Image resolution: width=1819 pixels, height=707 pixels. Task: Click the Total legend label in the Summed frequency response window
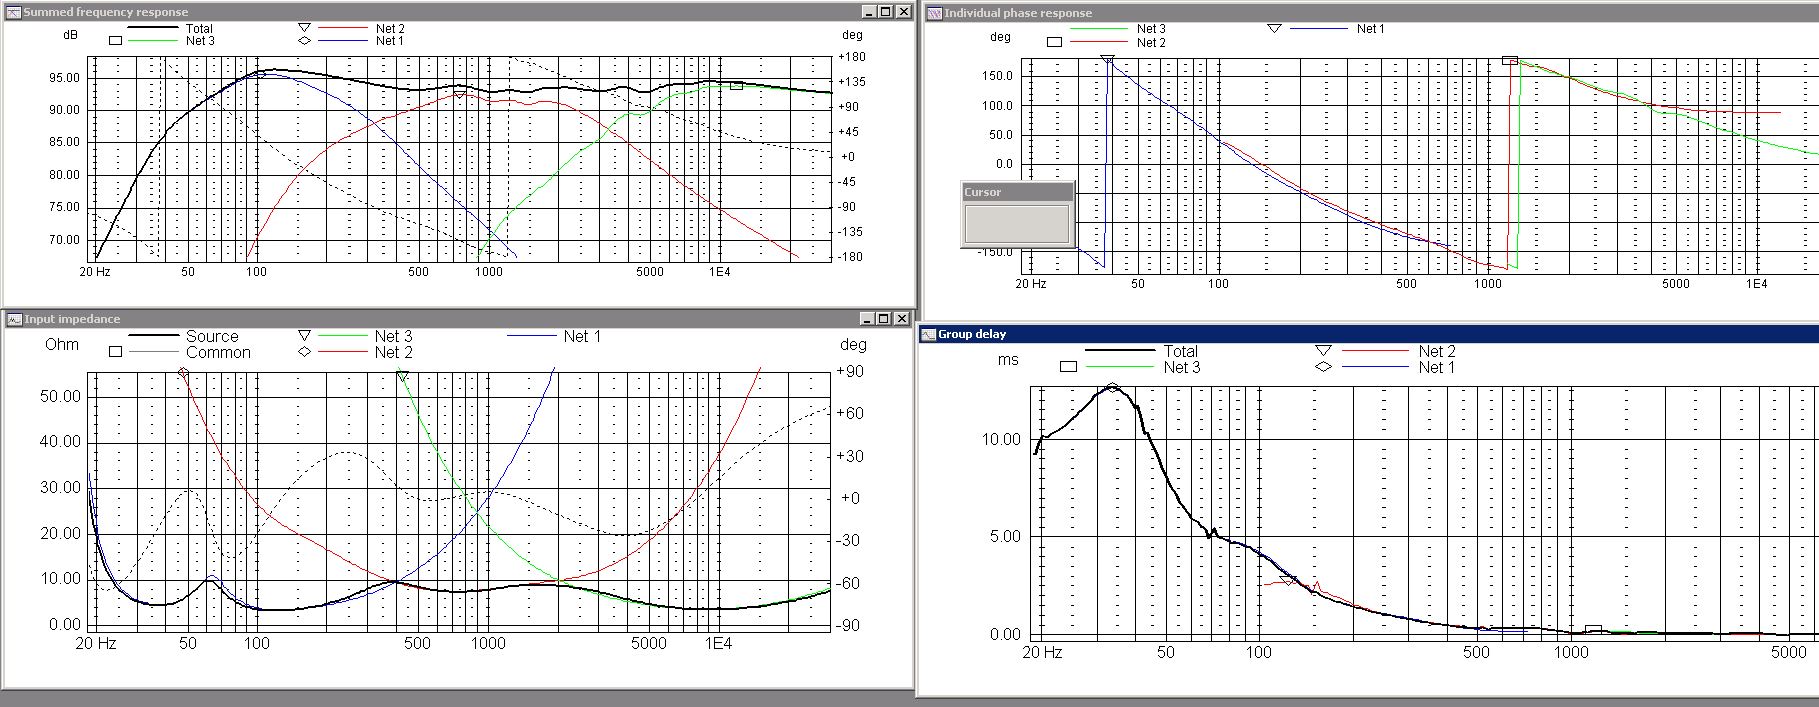coord(199,29)
